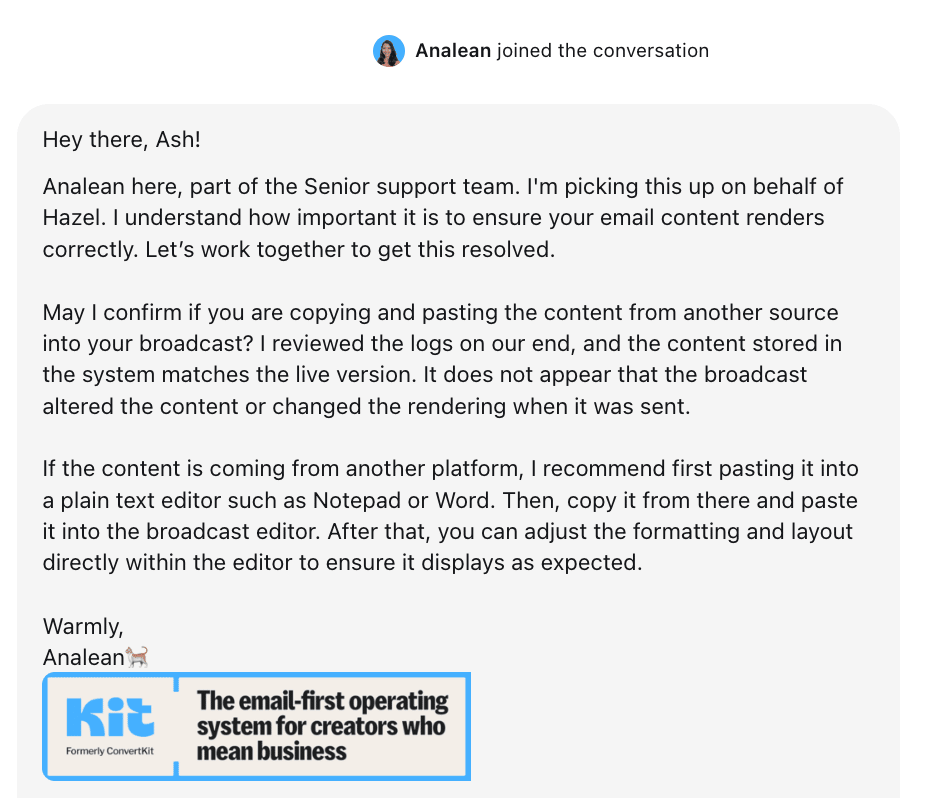Click the word 'Hazel' in the message
The image size is (934, 798).
[x=70, y=218]
